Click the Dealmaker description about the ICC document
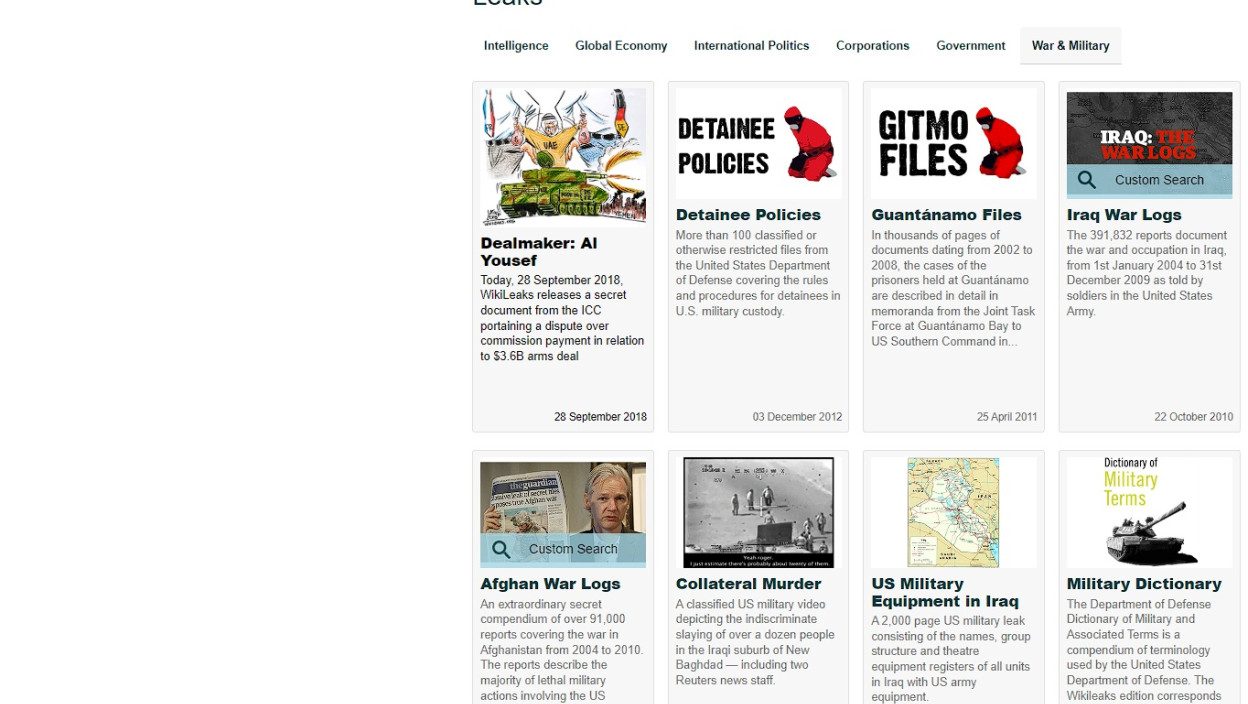1248x704 pixels. tap(562, 318)
